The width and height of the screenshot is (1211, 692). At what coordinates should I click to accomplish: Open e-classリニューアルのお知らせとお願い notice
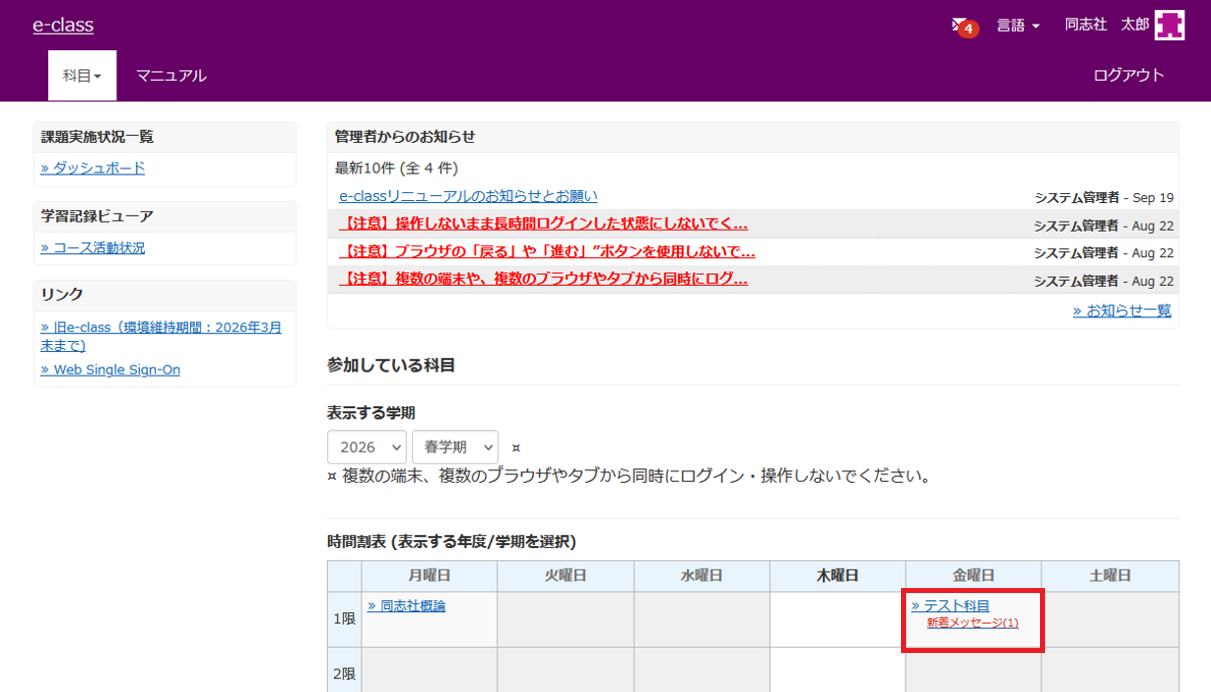pos(468,196)
